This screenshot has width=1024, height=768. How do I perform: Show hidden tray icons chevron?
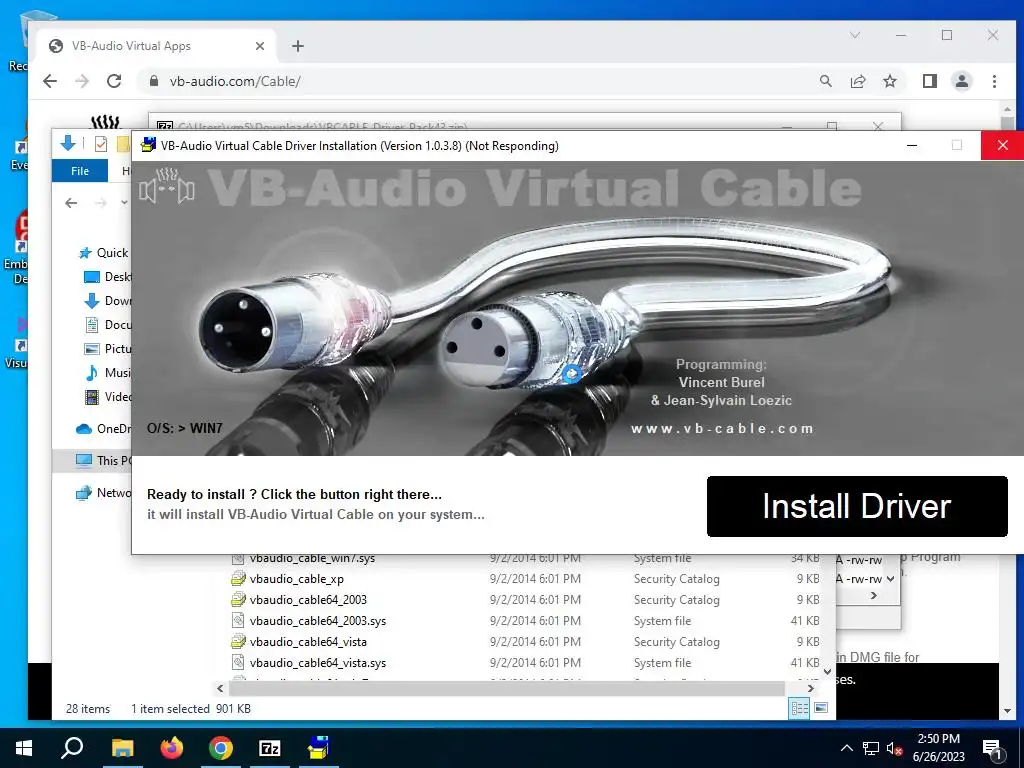click(x=846, y=748)
